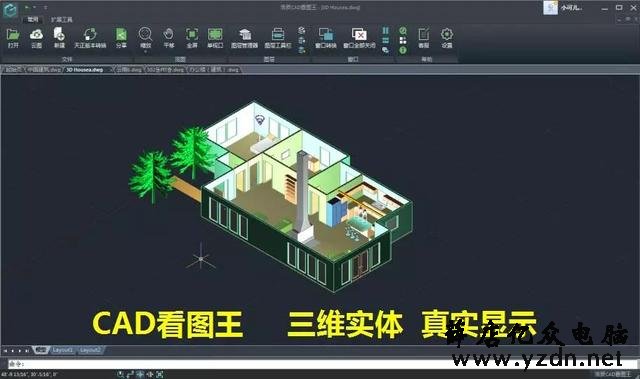Open the 图层工具栏 layer toolbar
This screenshot has width=640, height=379.
pos(278,34)
